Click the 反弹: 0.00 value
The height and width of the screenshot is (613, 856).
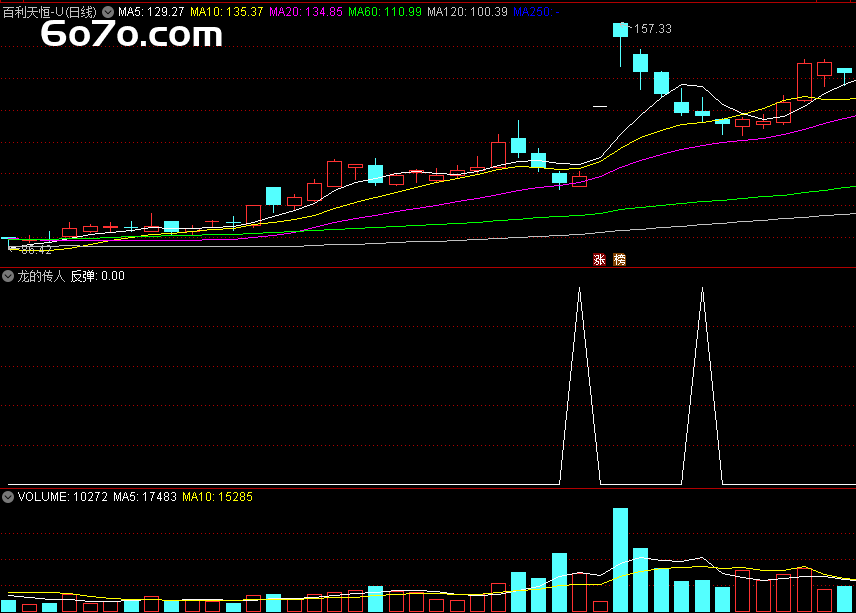click(x=98, y=276)
